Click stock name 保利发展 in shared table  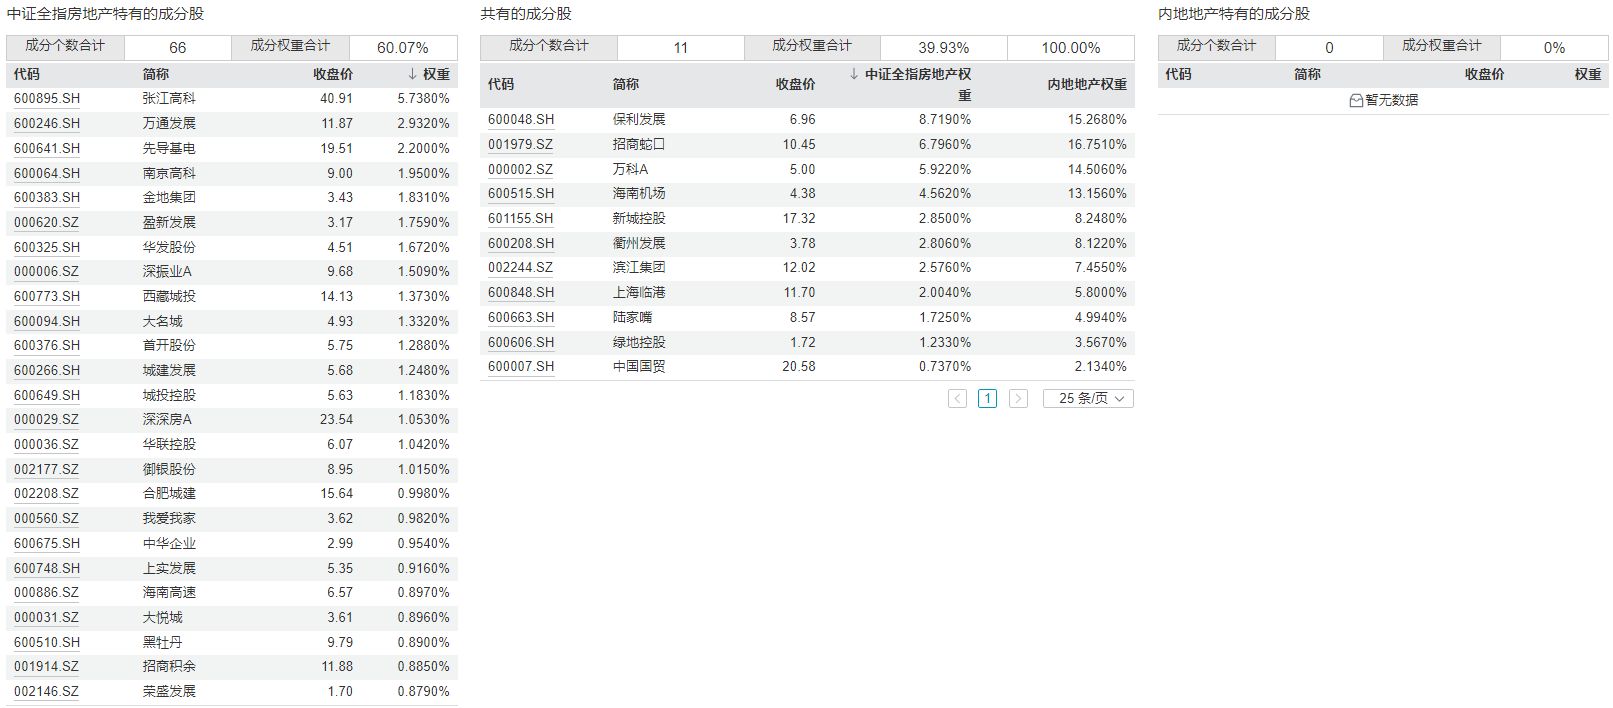(x=639, y=119)
